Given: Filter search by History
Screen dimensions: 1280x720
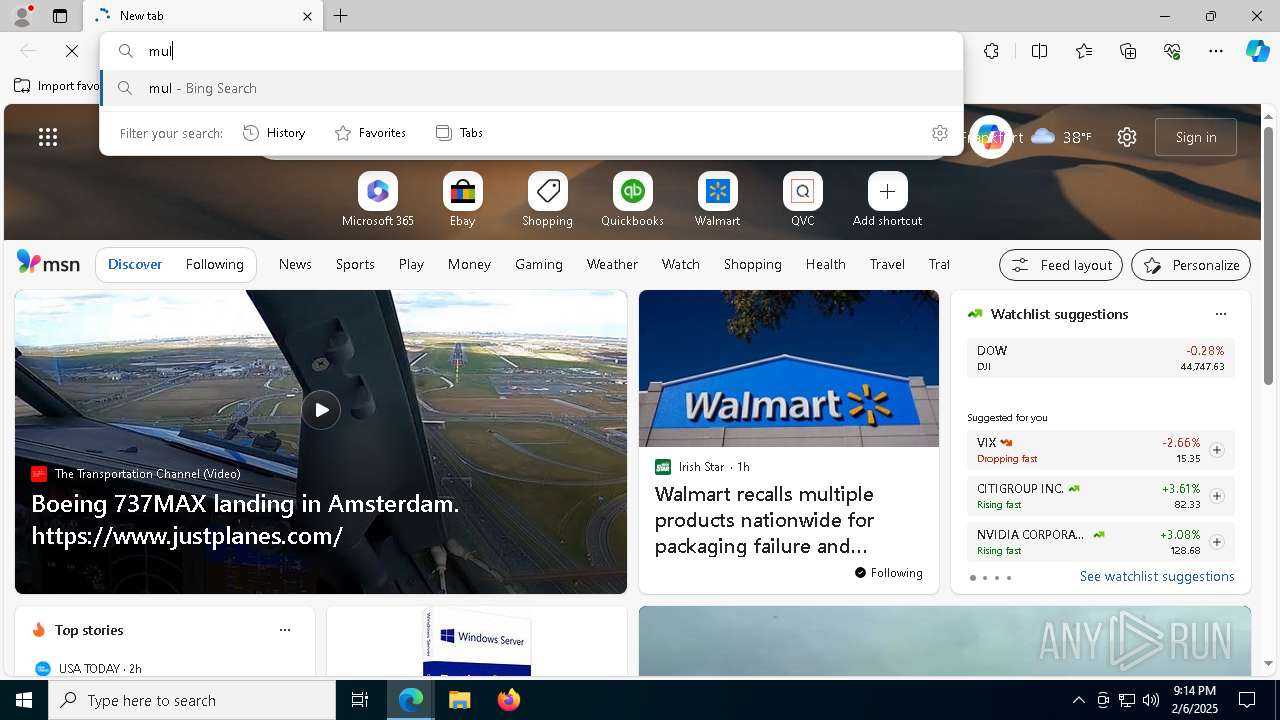Looking at the screenshot, I should point(274,133).
